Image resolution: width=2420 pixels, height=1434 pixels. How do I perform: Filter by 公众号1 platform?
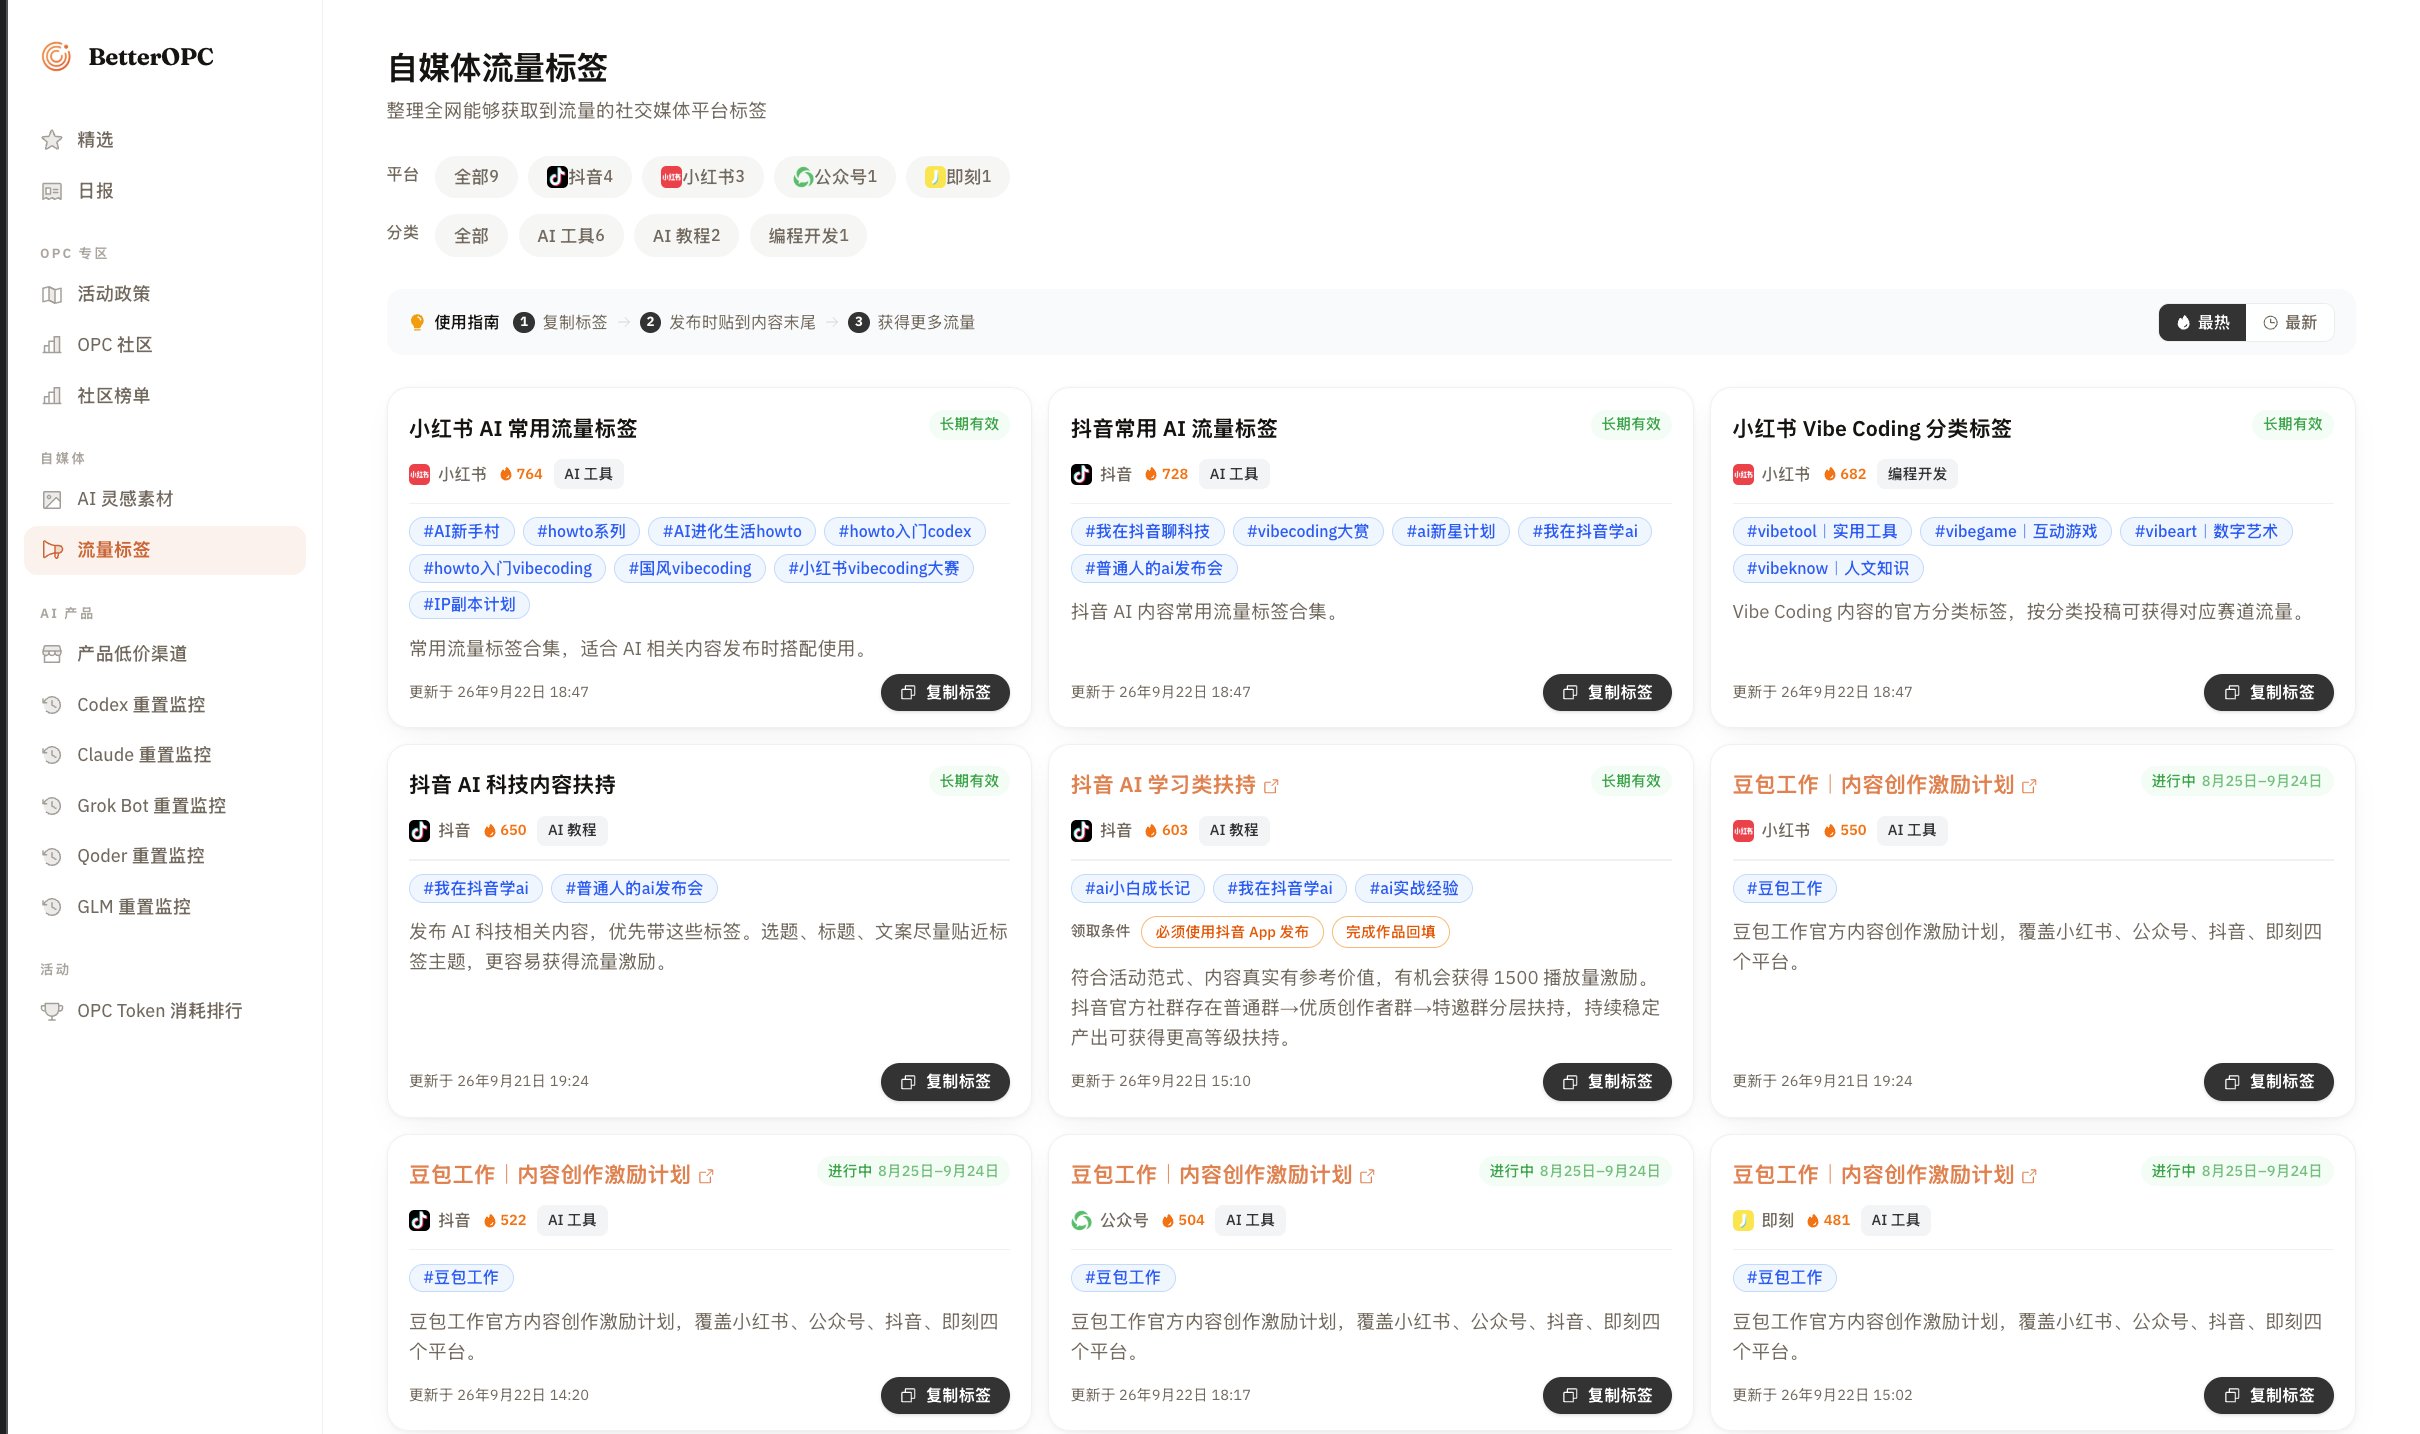point(835,177)
